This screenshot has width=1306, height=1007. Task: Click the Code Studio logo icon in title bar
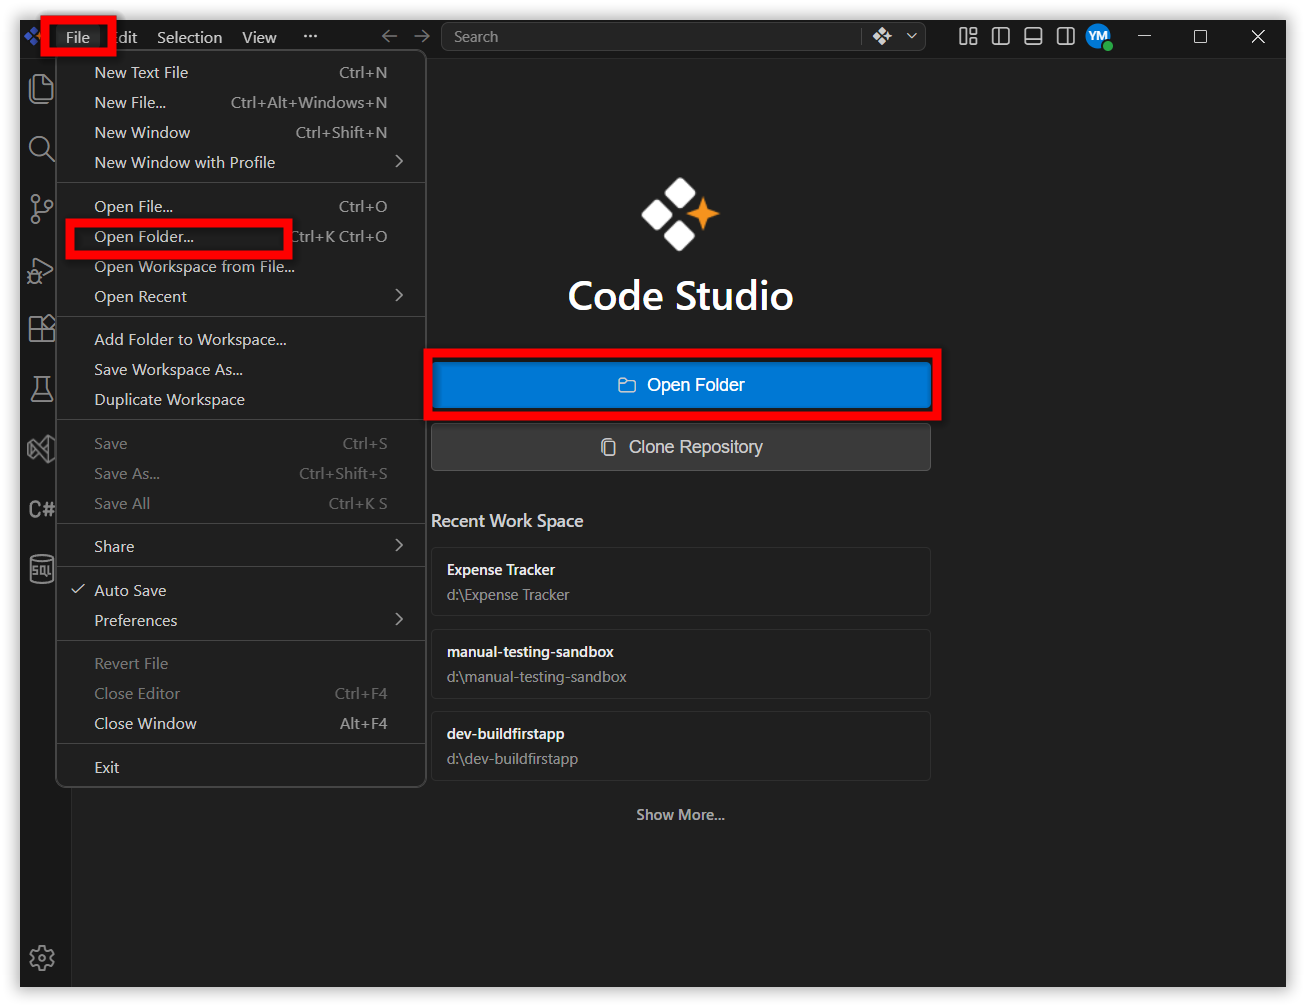[32, 37]
